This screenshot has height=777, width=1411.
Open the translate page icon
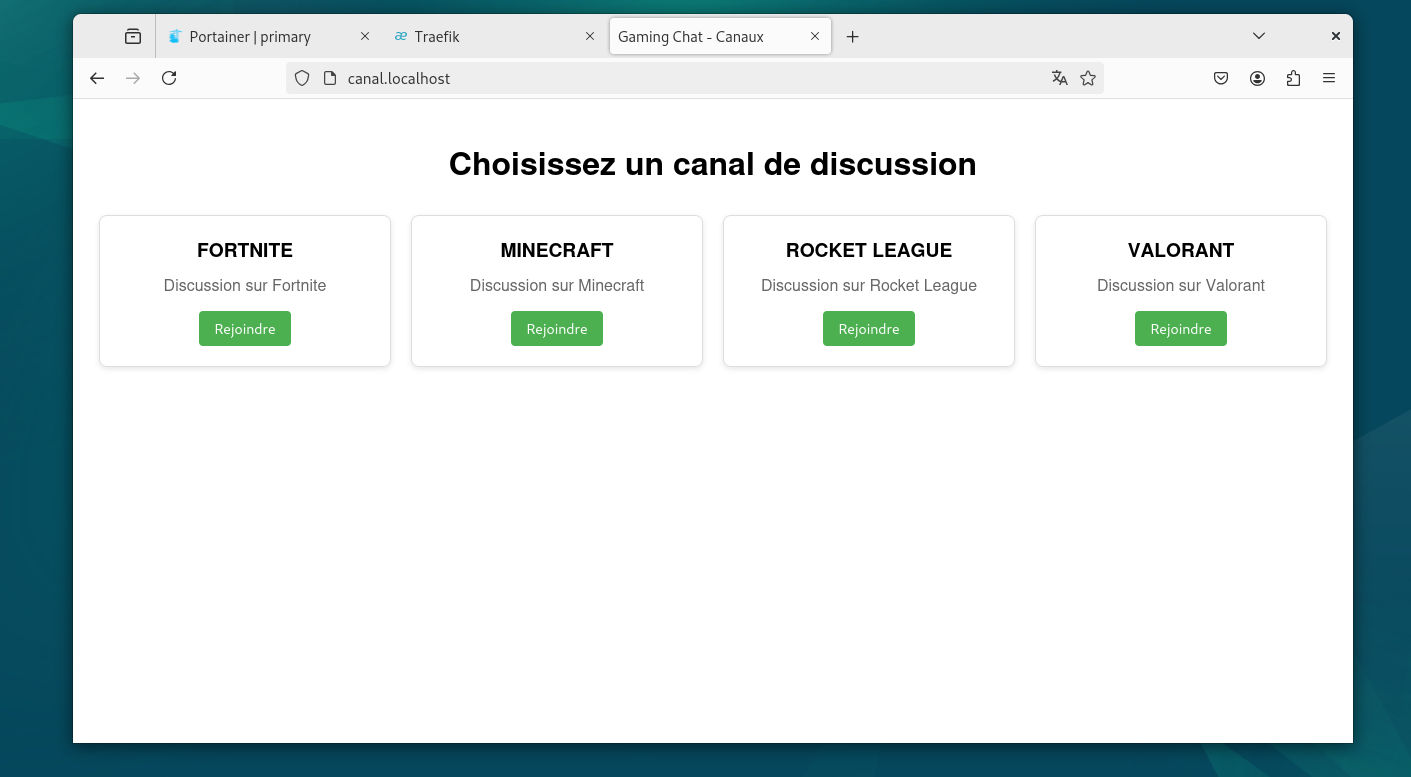point(1060,78)
